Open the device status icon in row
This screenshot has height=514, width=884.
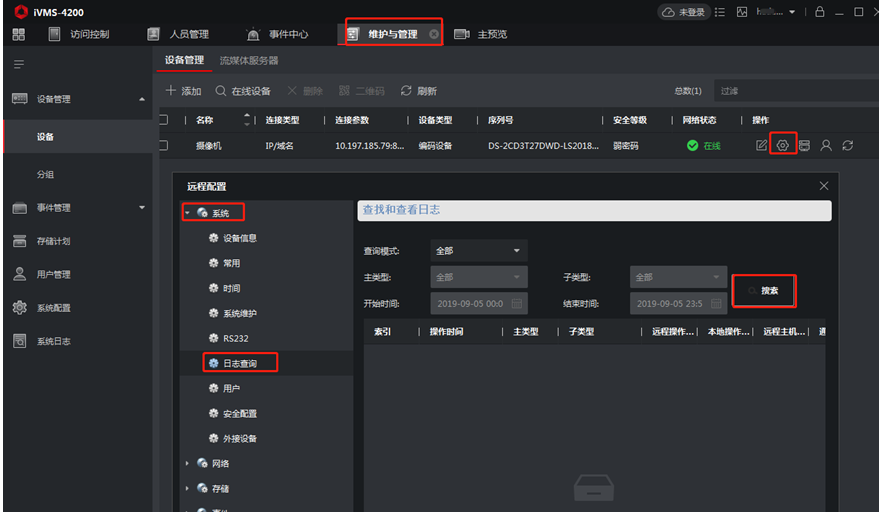point(804,146)
